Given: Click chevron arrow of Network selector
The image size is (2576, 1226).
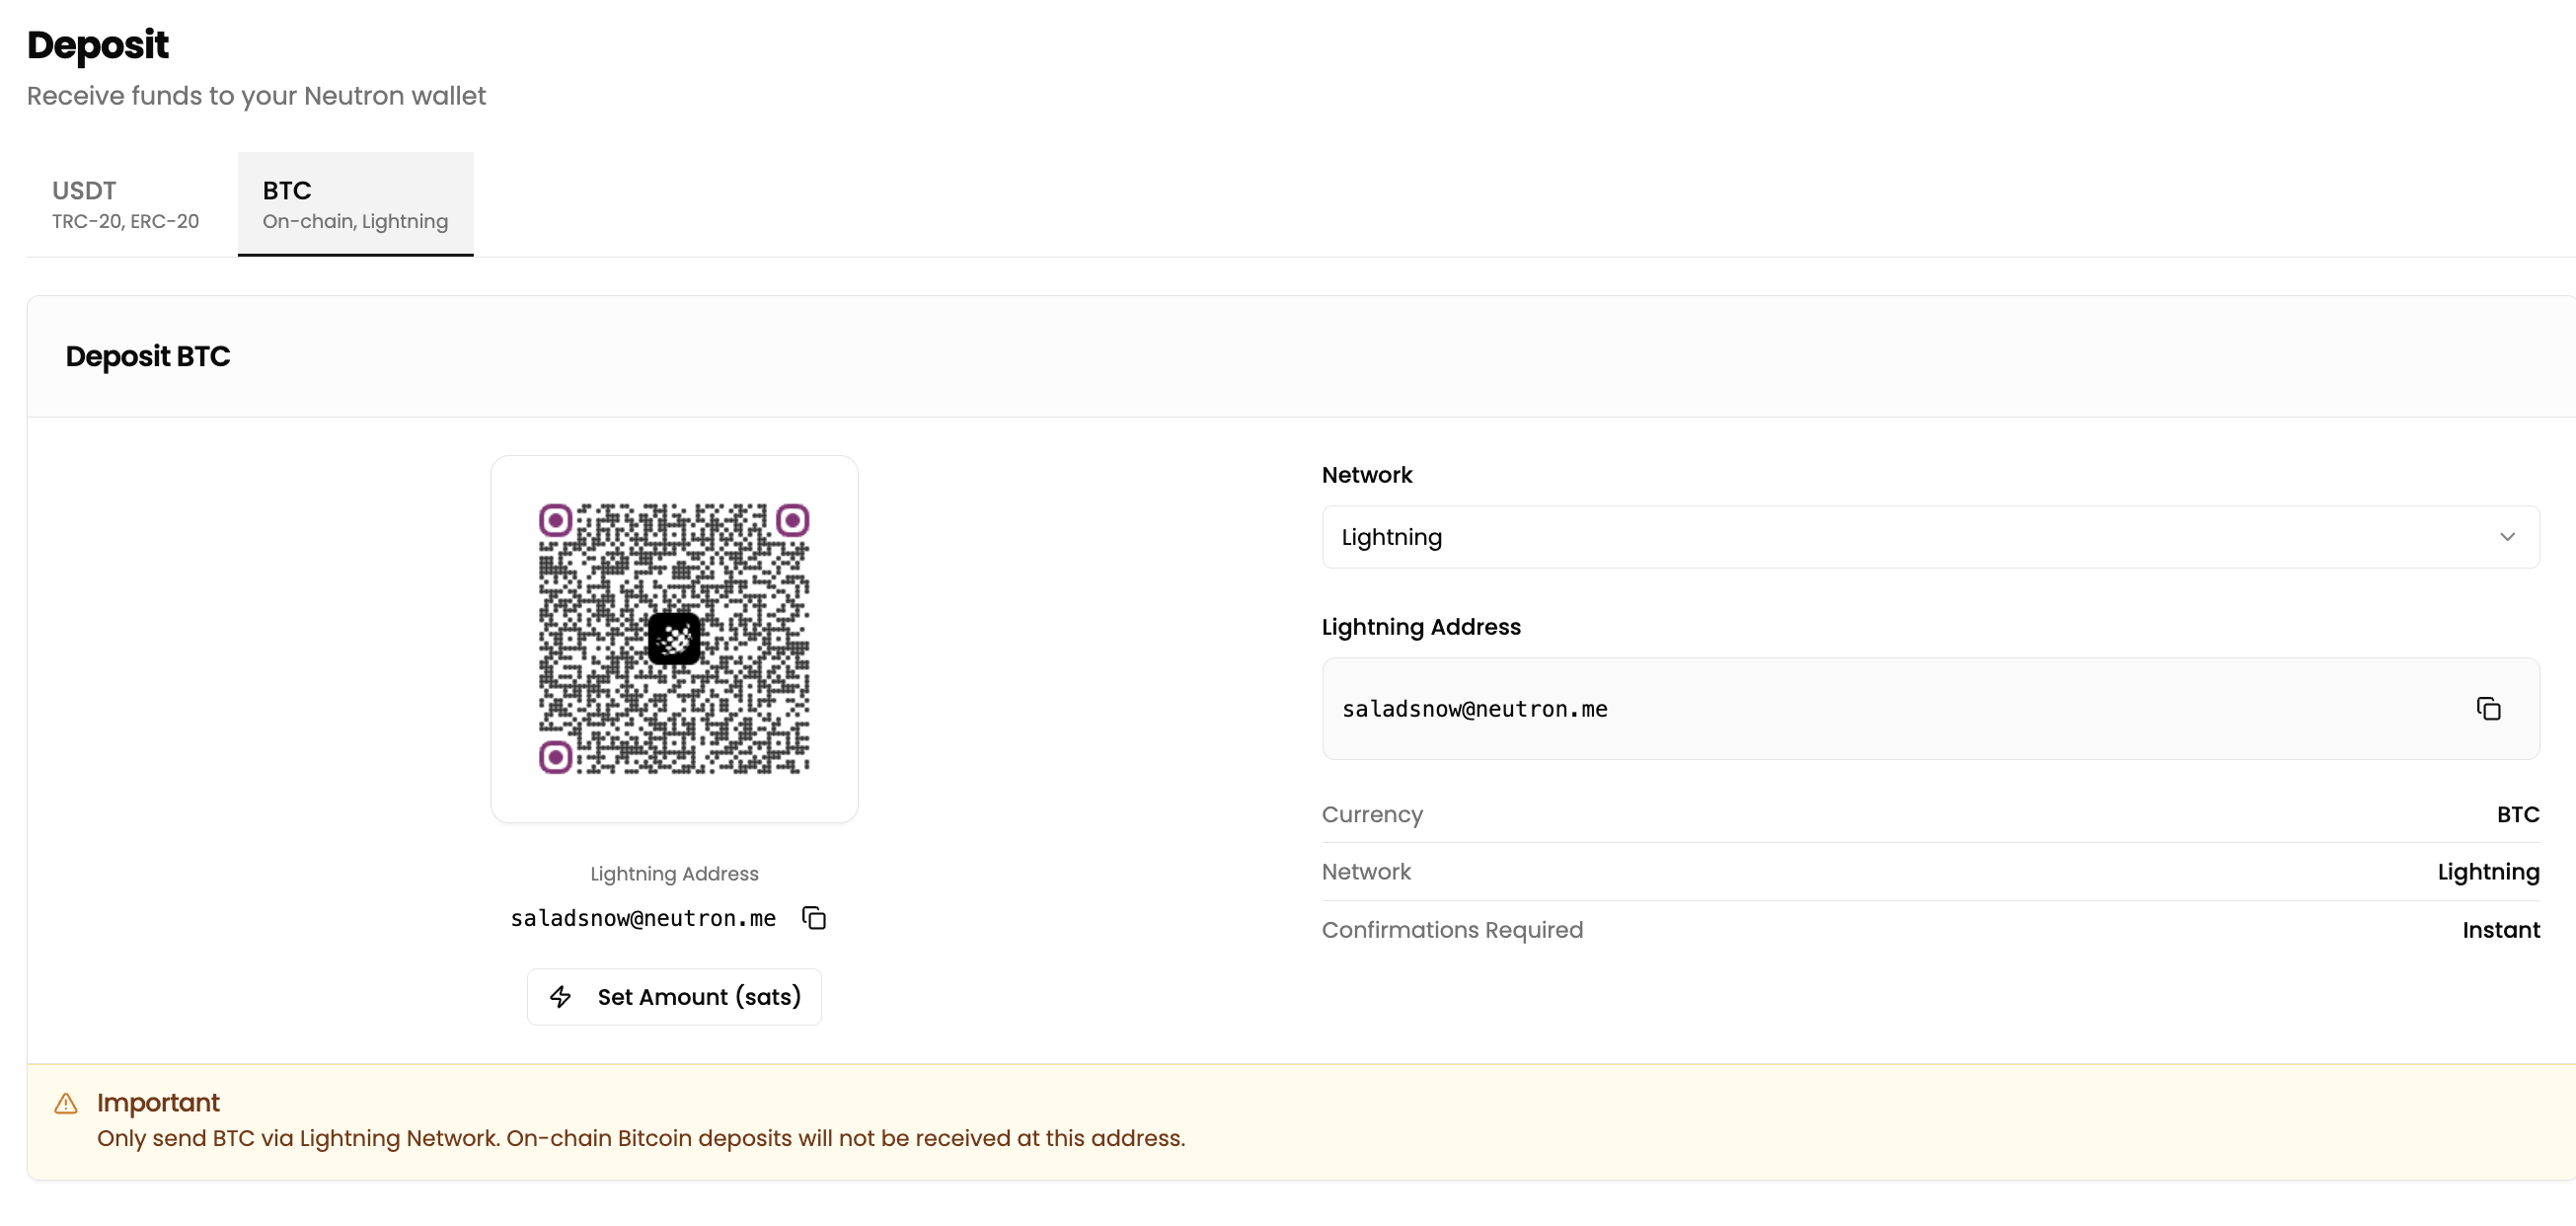Looking at the screenshot, I should [x=2507, y=537].
